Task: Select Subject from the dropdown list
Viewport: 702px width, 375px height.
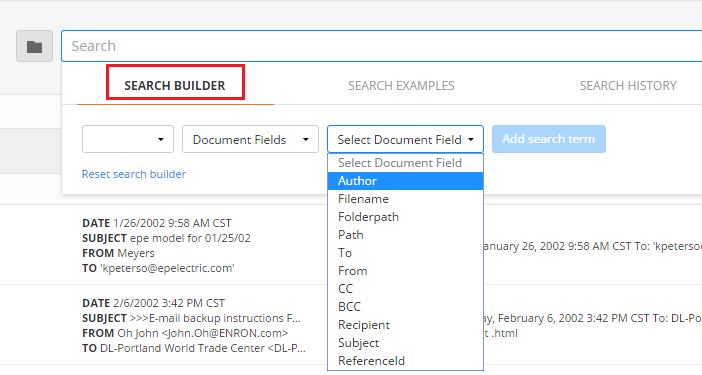Action: click(x=405, y=343)
